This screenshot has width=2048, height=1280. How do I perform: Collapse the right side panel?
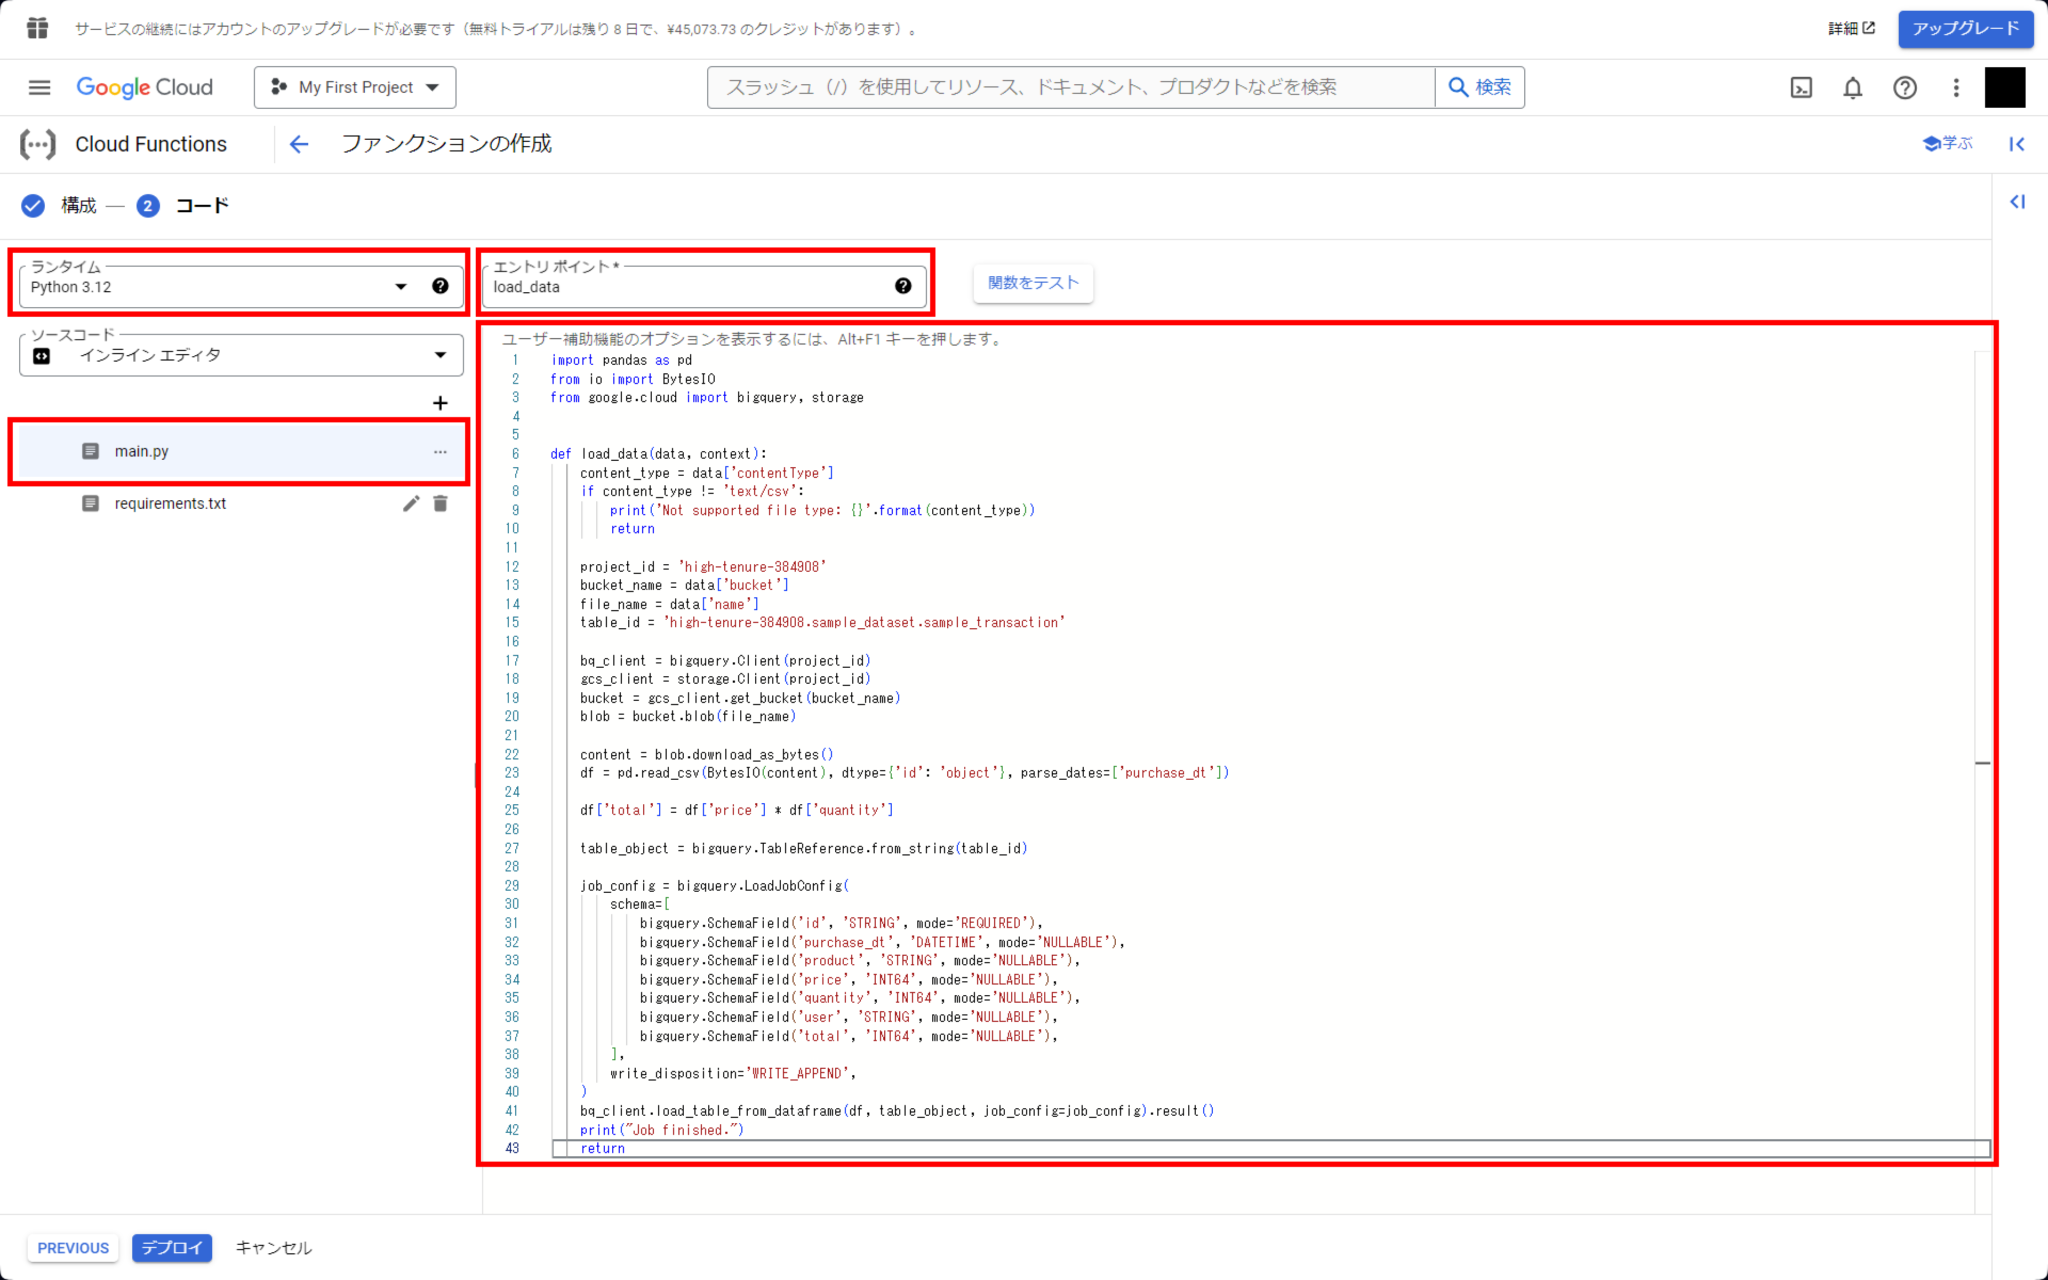point(2017,201)
